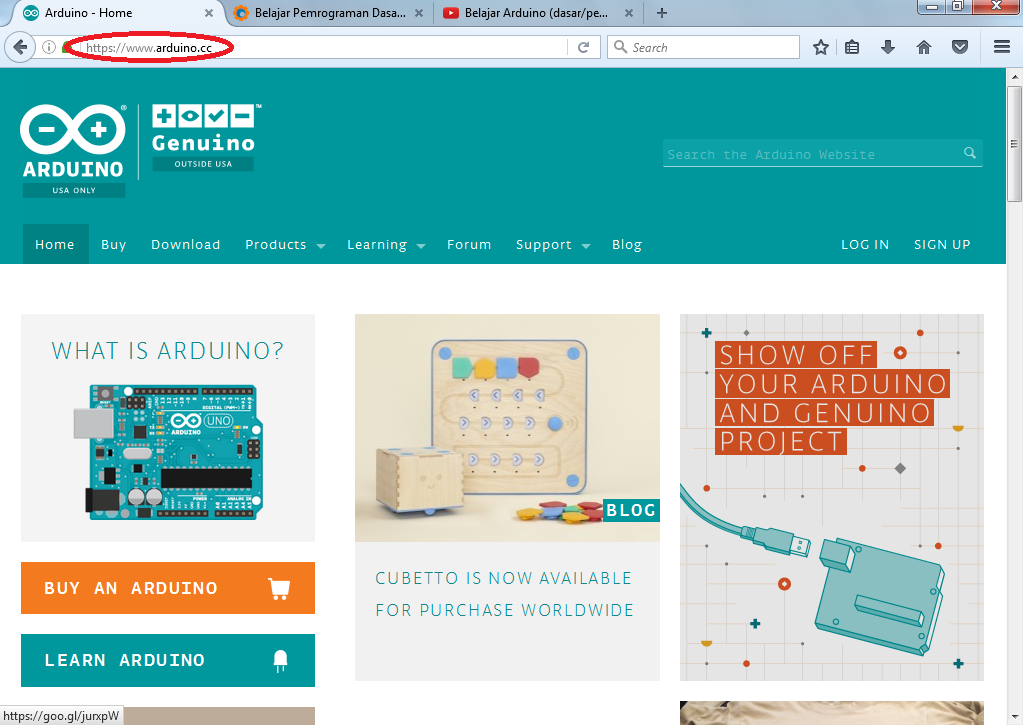Open the Download page from navigation

[186, 244]
